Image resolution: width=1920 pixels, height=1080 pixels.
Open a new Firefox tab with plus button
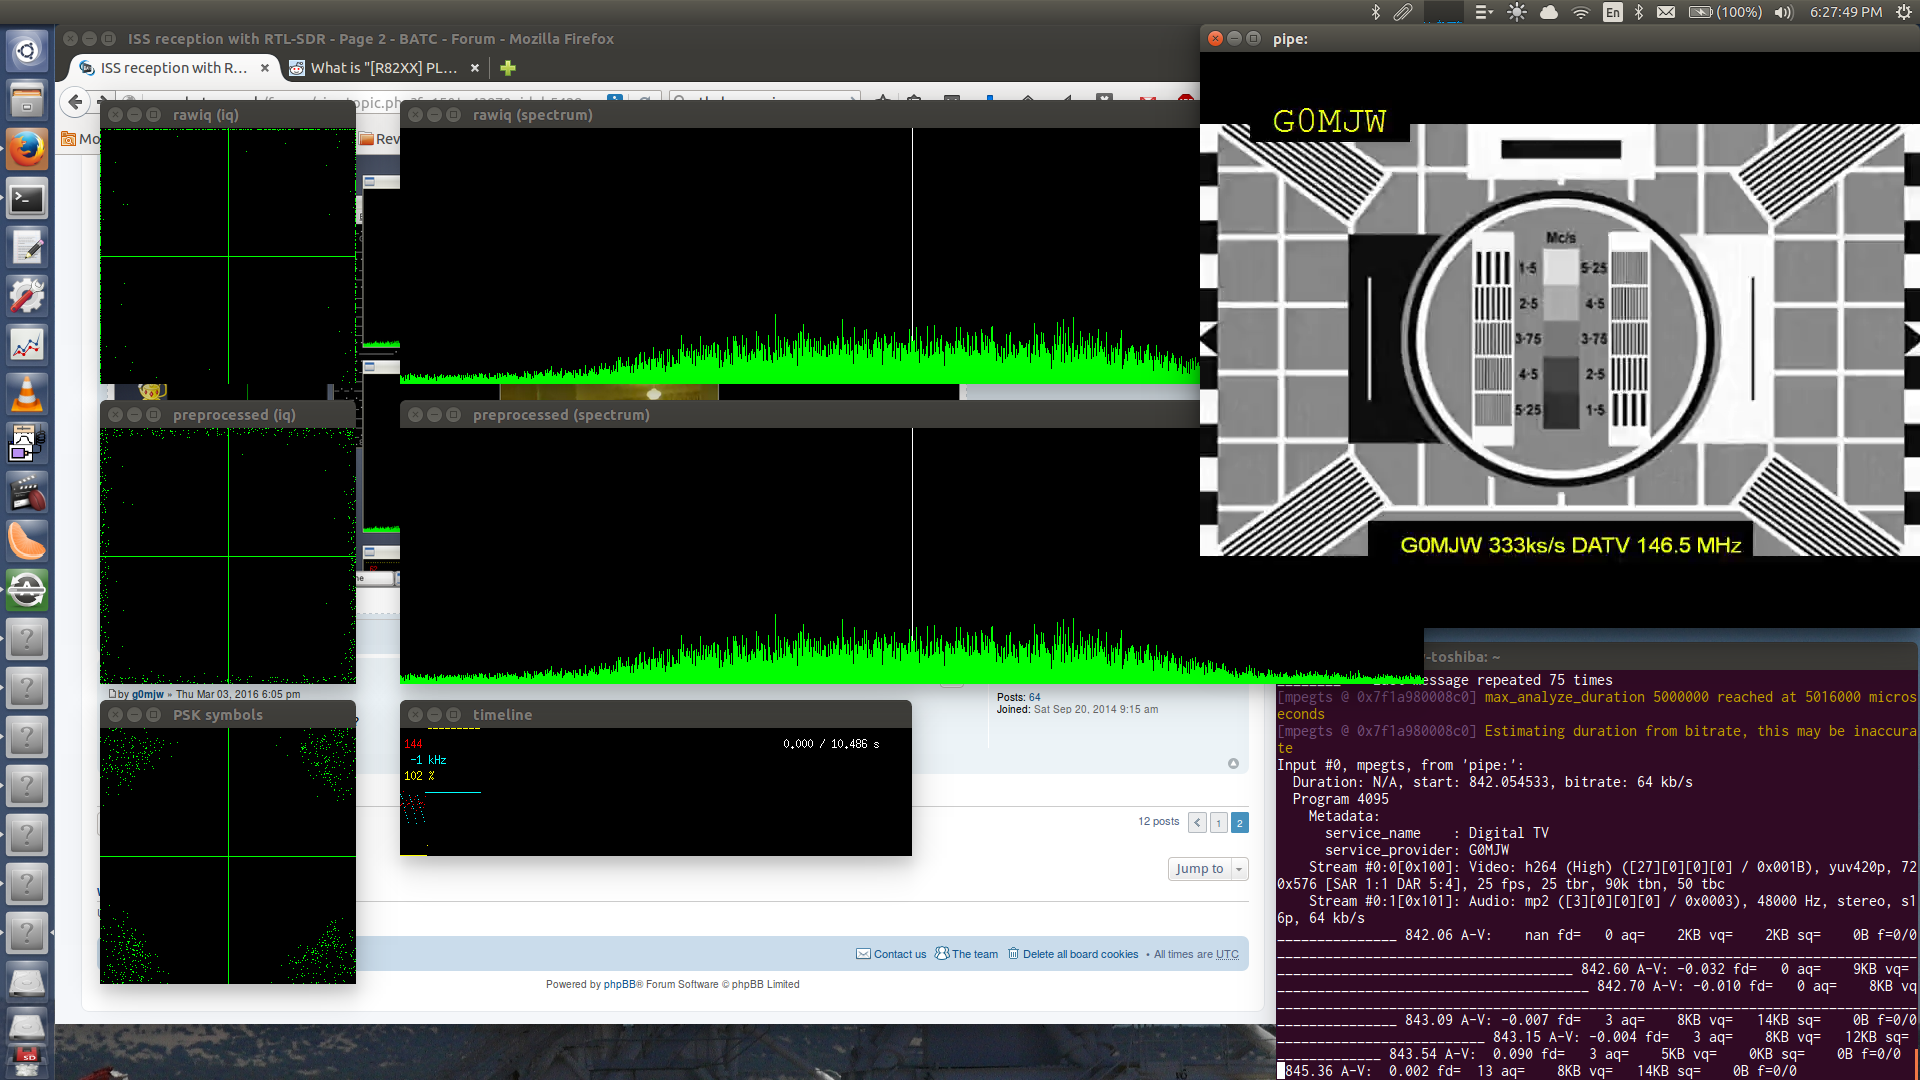[x=508, y=68]
